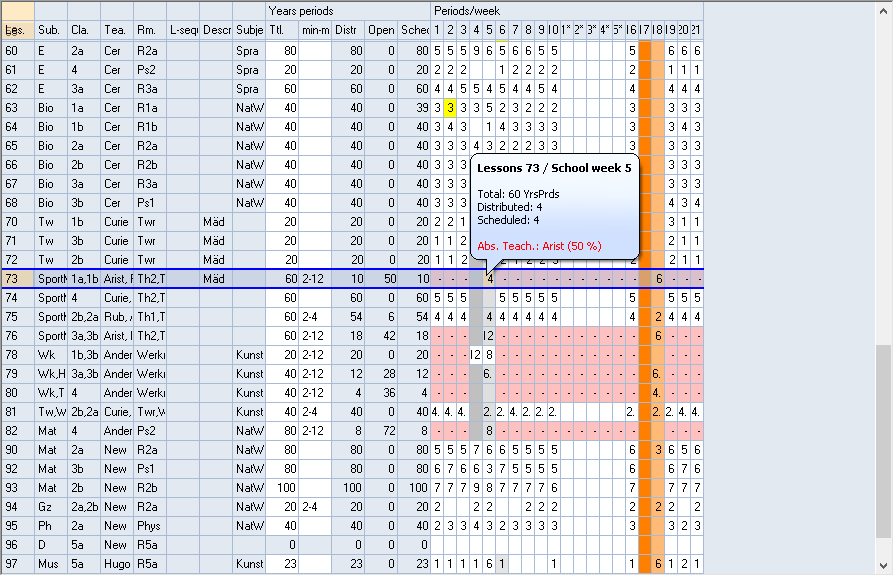Click the Sub. column header

[x=51, y=30]
